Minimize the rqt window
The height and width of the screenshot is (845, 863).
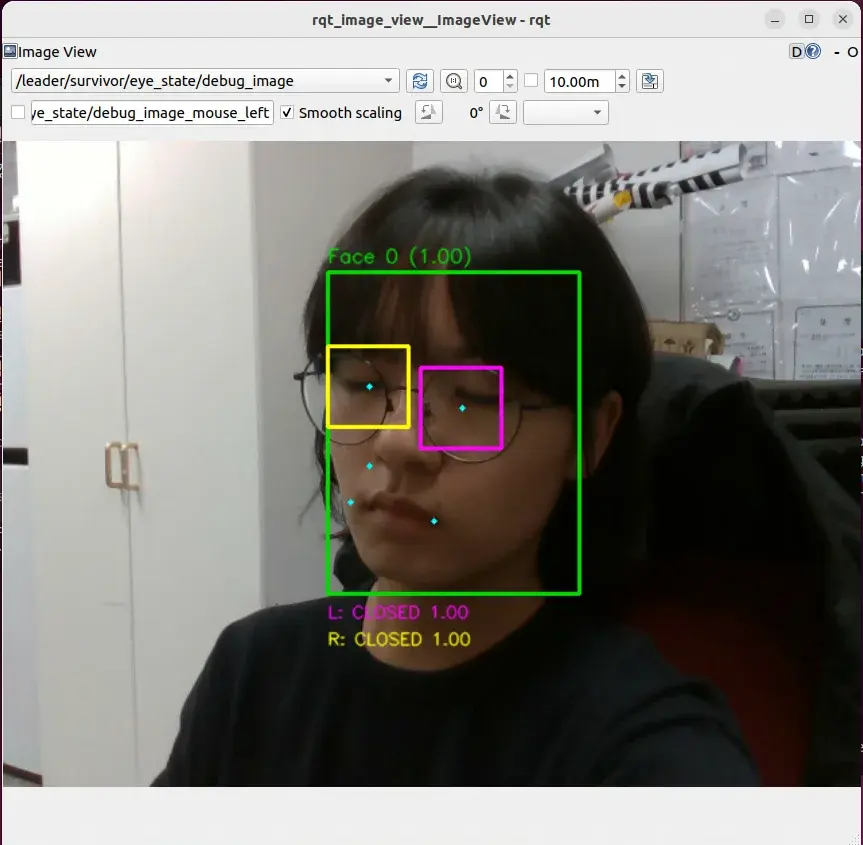tap(775, 20)
